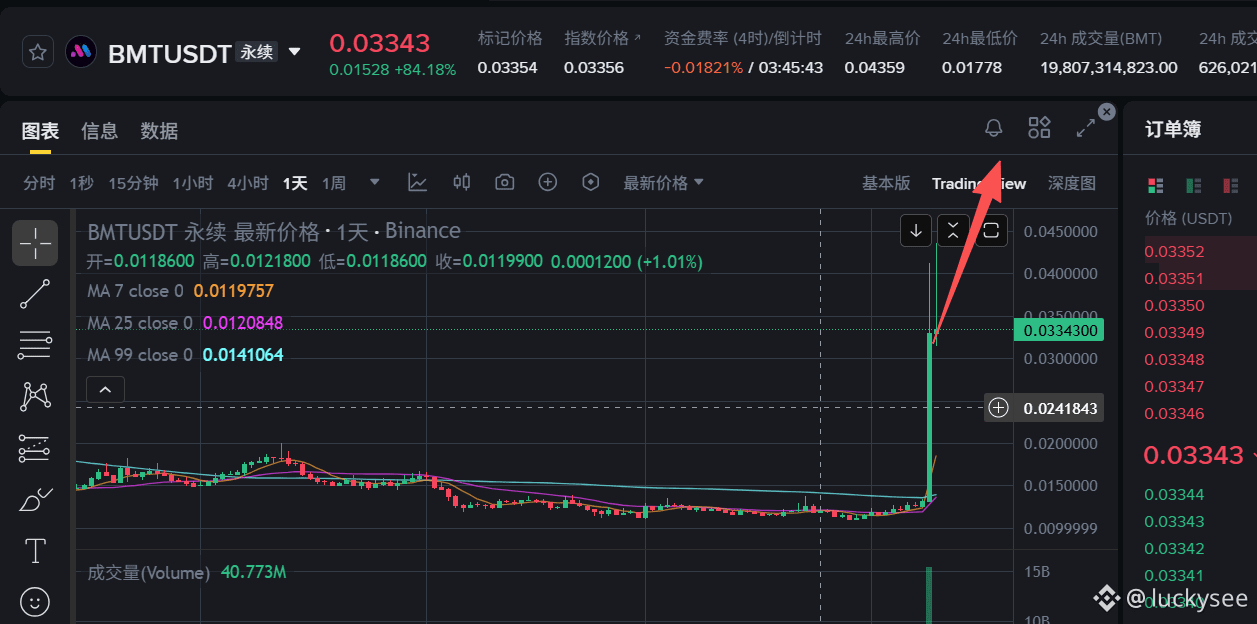This screenshot has height=624, width=1257.
Task: Click the MA 7 close indicator label
Action: pyautogui.click(x=135, y=291)
